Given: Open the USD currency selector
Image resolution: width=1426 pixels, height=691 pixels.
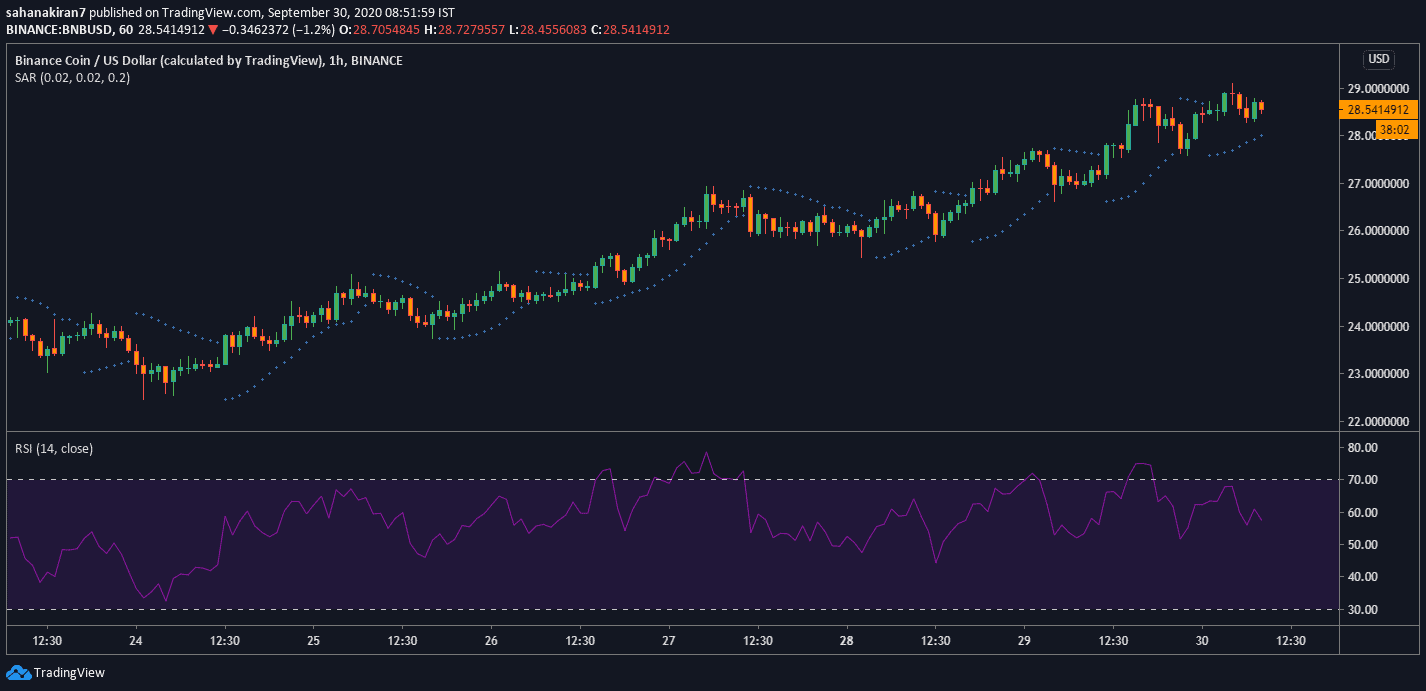Looking at the screenshot, I should (x=1379, y=59).
